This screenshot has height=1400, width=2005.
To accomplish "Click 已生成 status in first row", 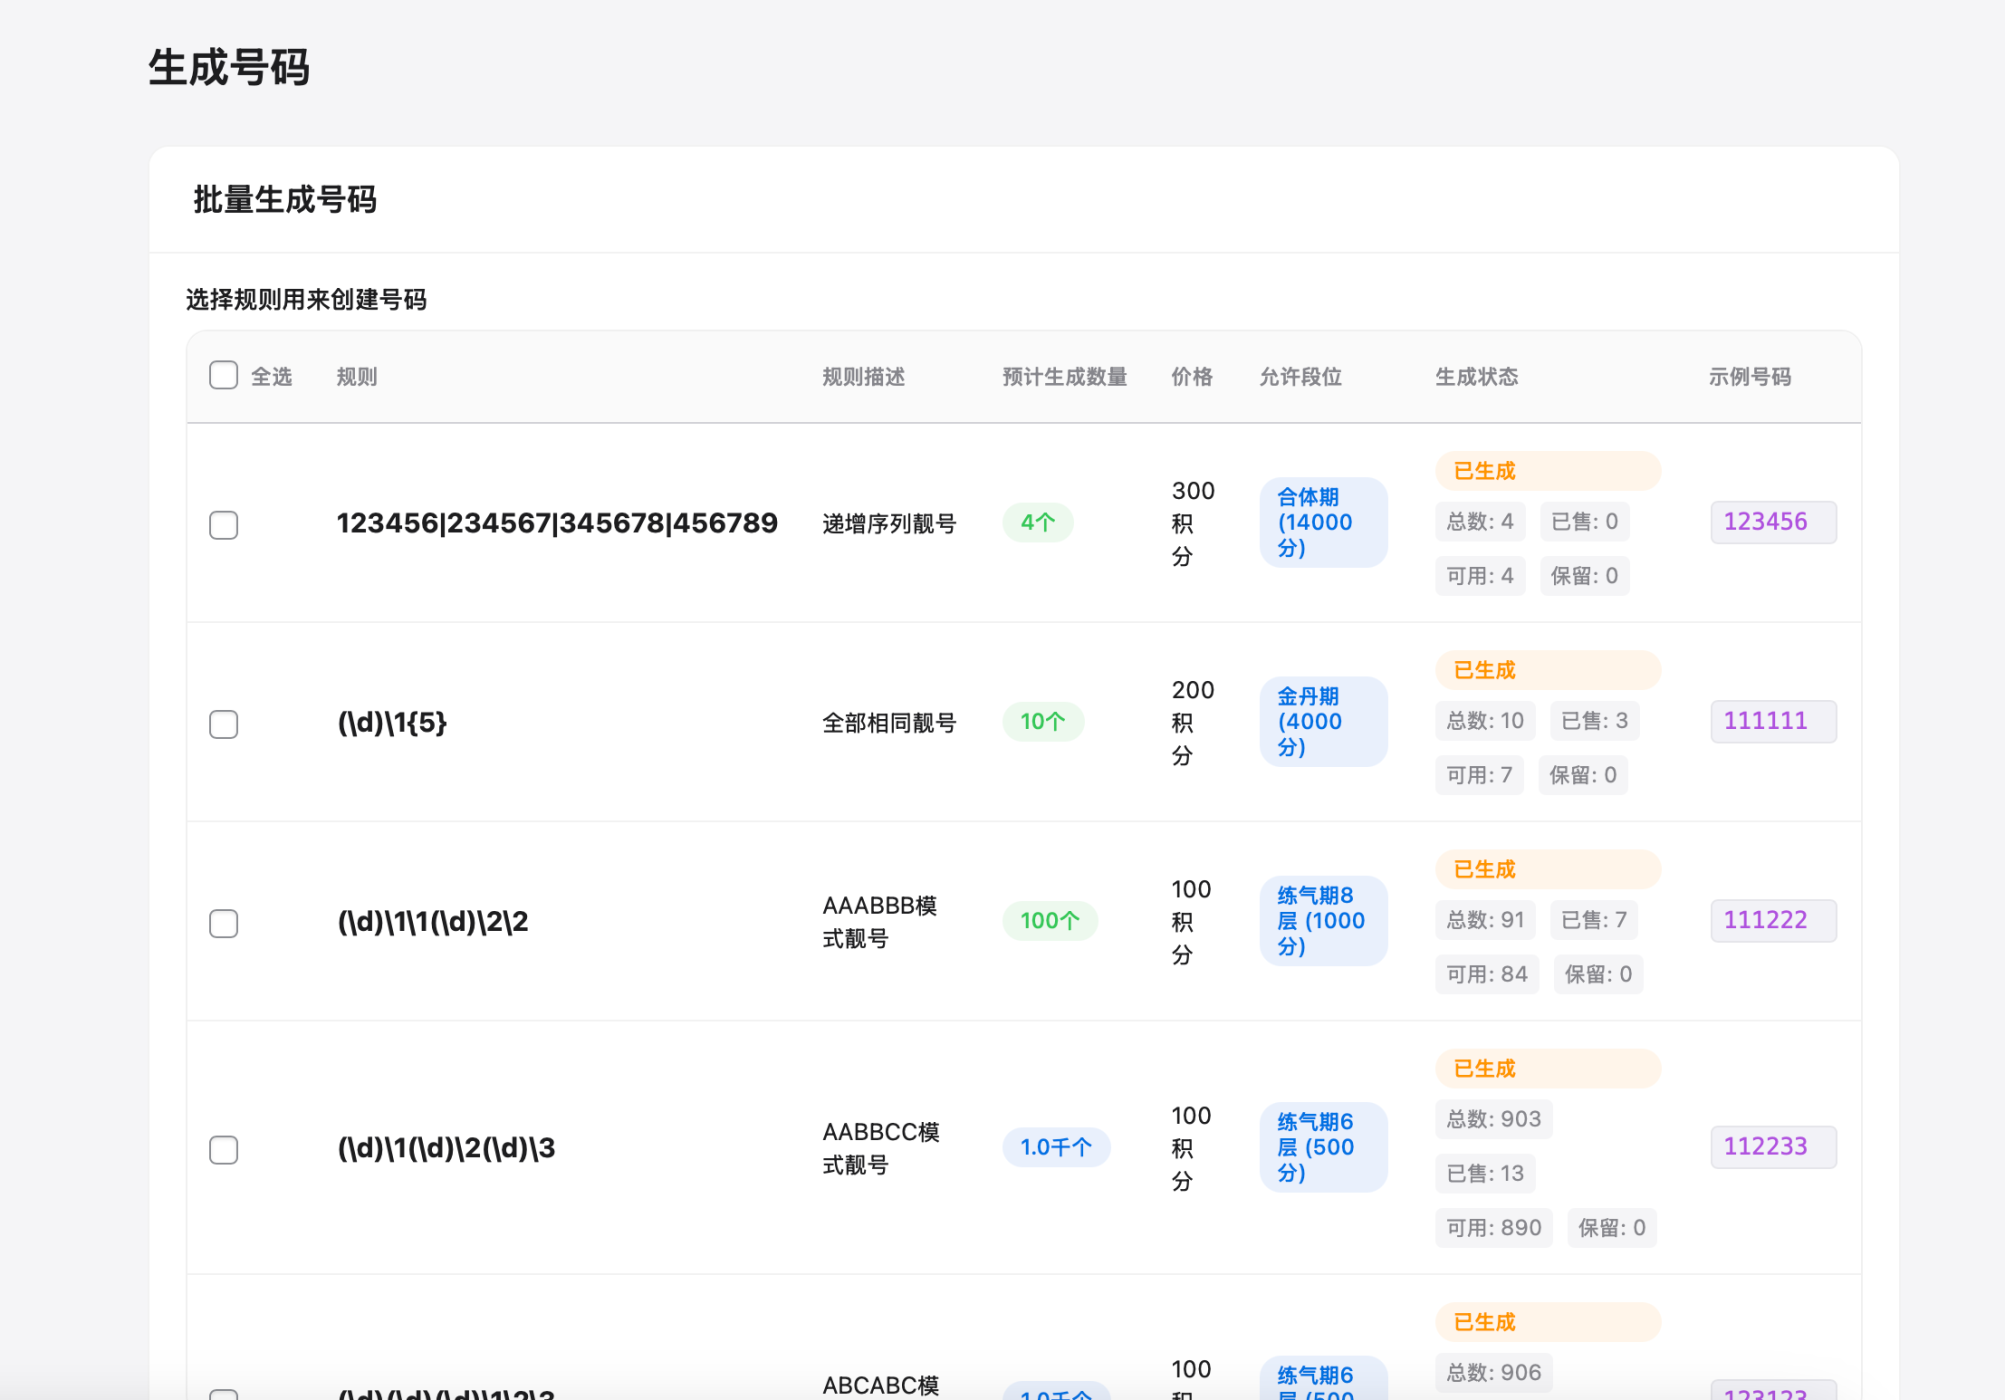I will (x=1546, y=471).
